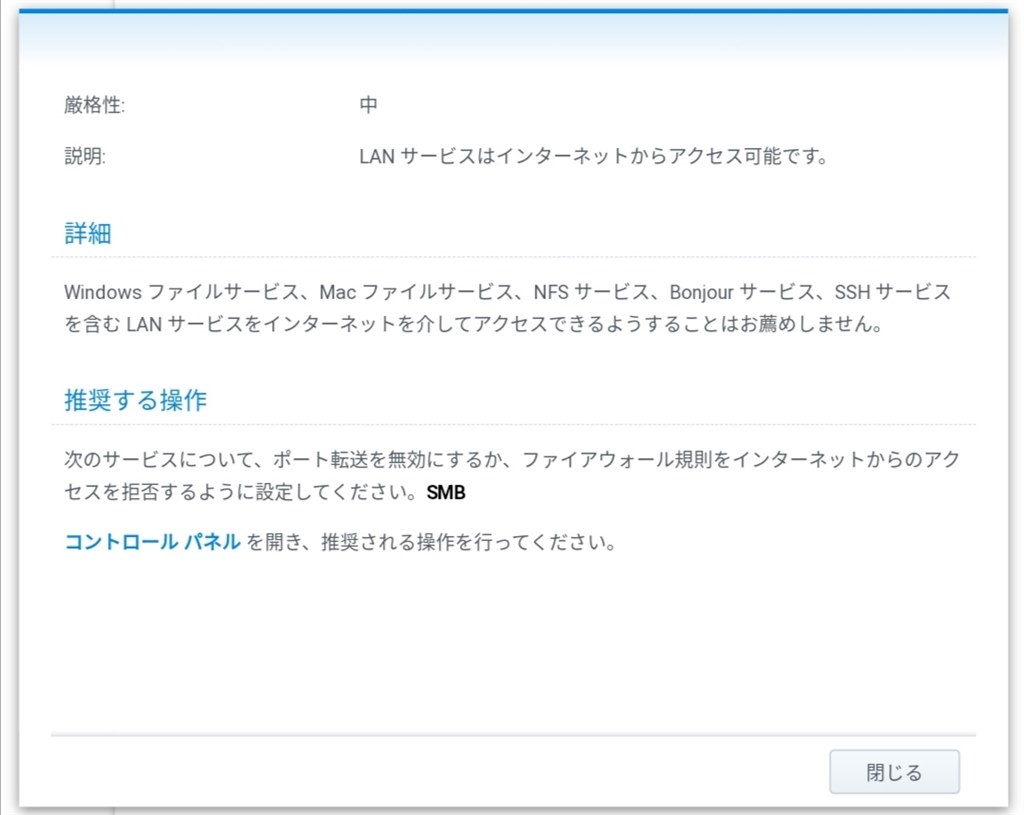The height and width of the screenshot is (815, 1024).
Task: Click the 詳細 section heading
Action: (x=88, y=232)
